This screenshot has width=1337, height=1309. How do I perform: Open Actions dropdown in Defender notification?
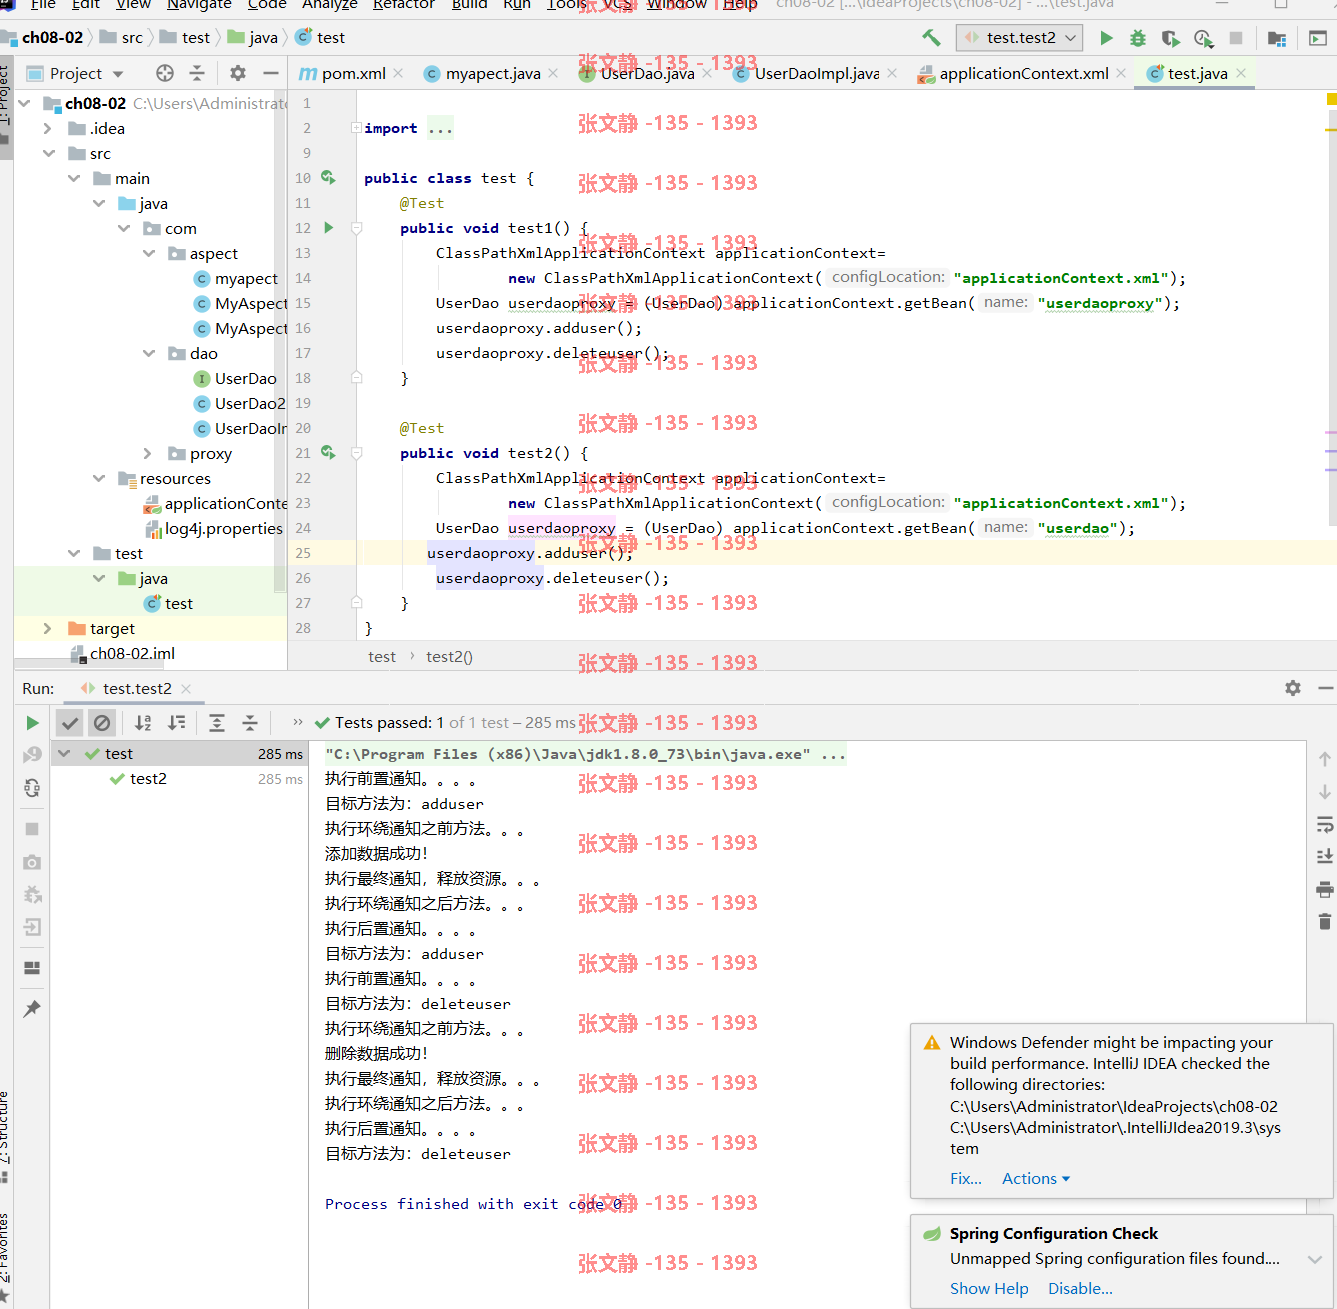click(1036, 1179)
